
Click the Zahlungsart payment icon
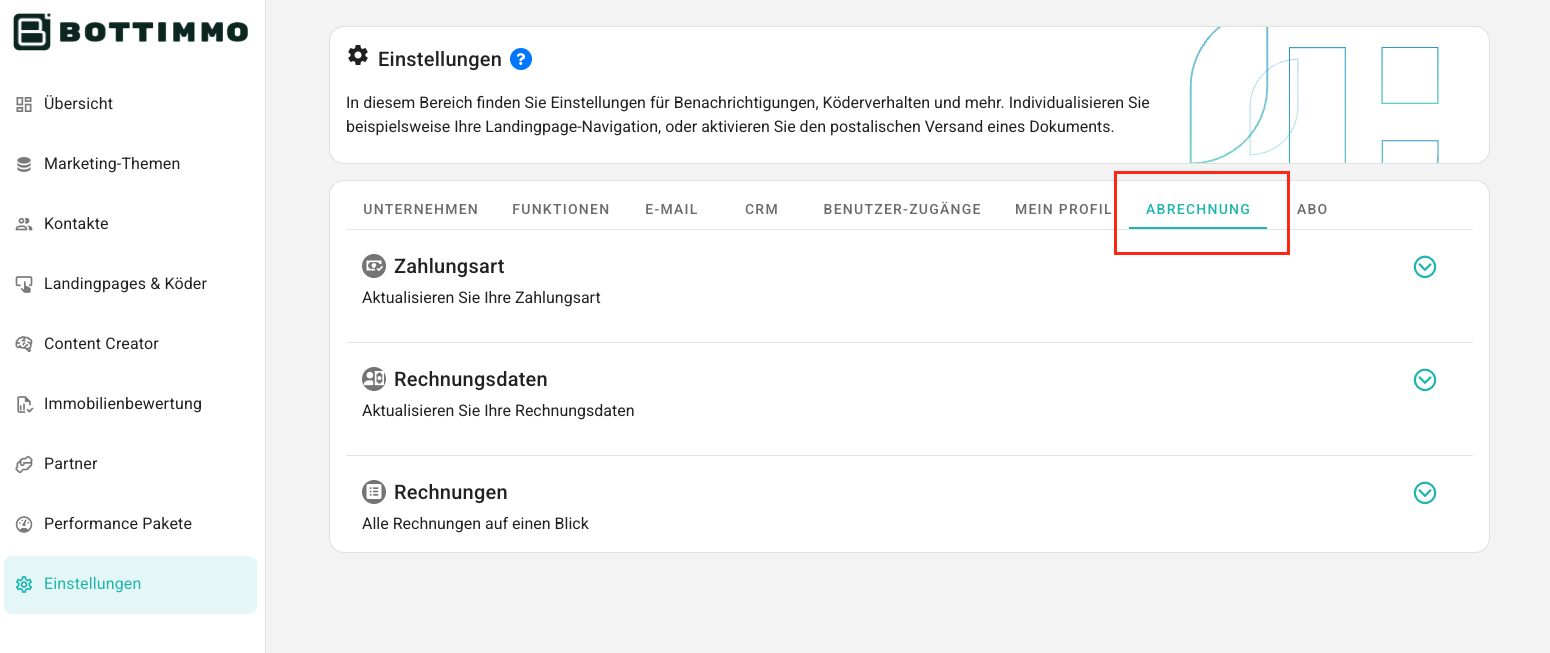[x=374, y=266]
